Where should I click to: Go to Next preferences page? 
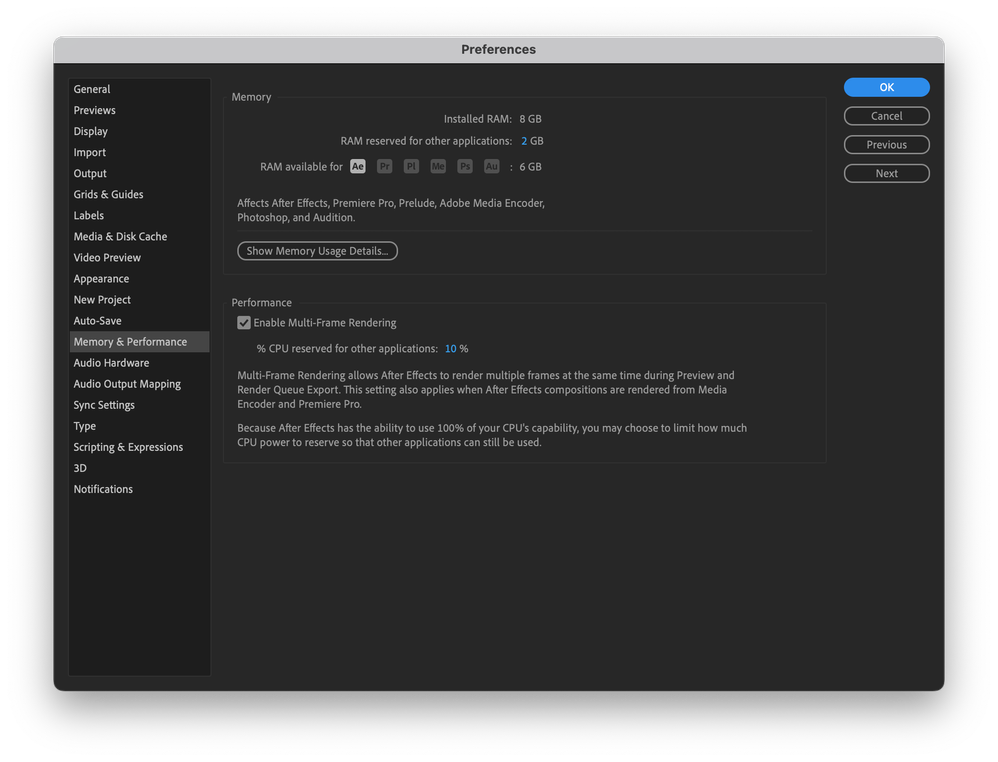[x=887, y=173]
